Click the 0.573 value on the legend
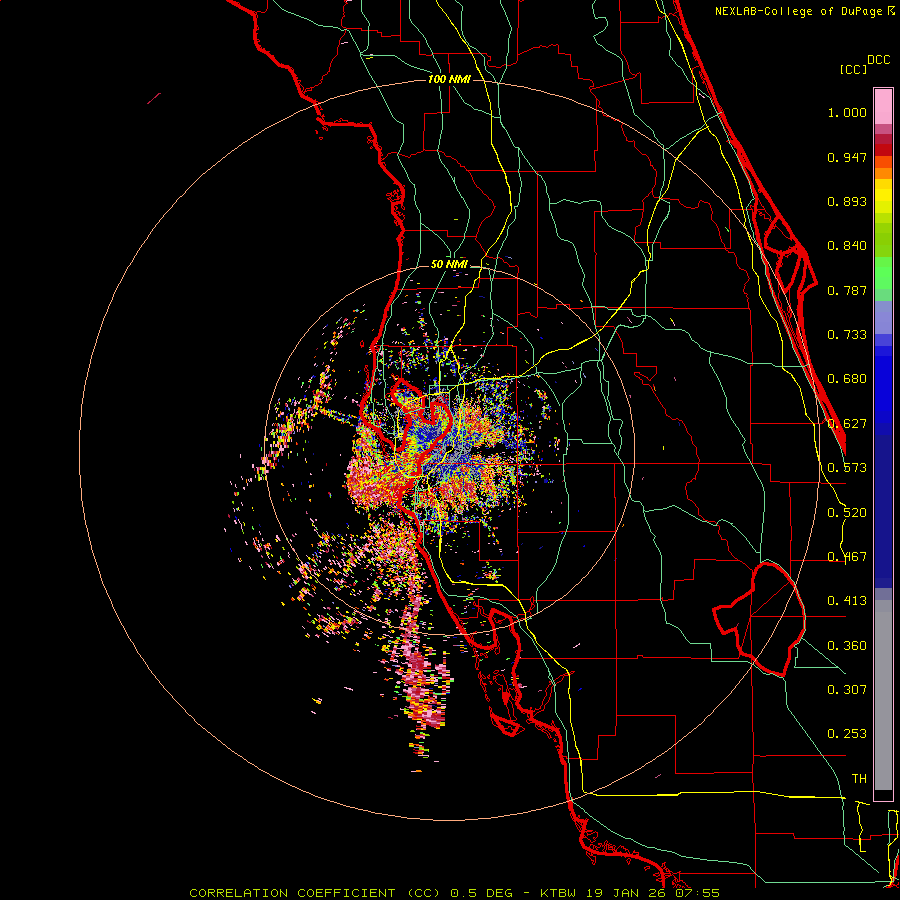900x900 pixels. (x=847, y=468)
